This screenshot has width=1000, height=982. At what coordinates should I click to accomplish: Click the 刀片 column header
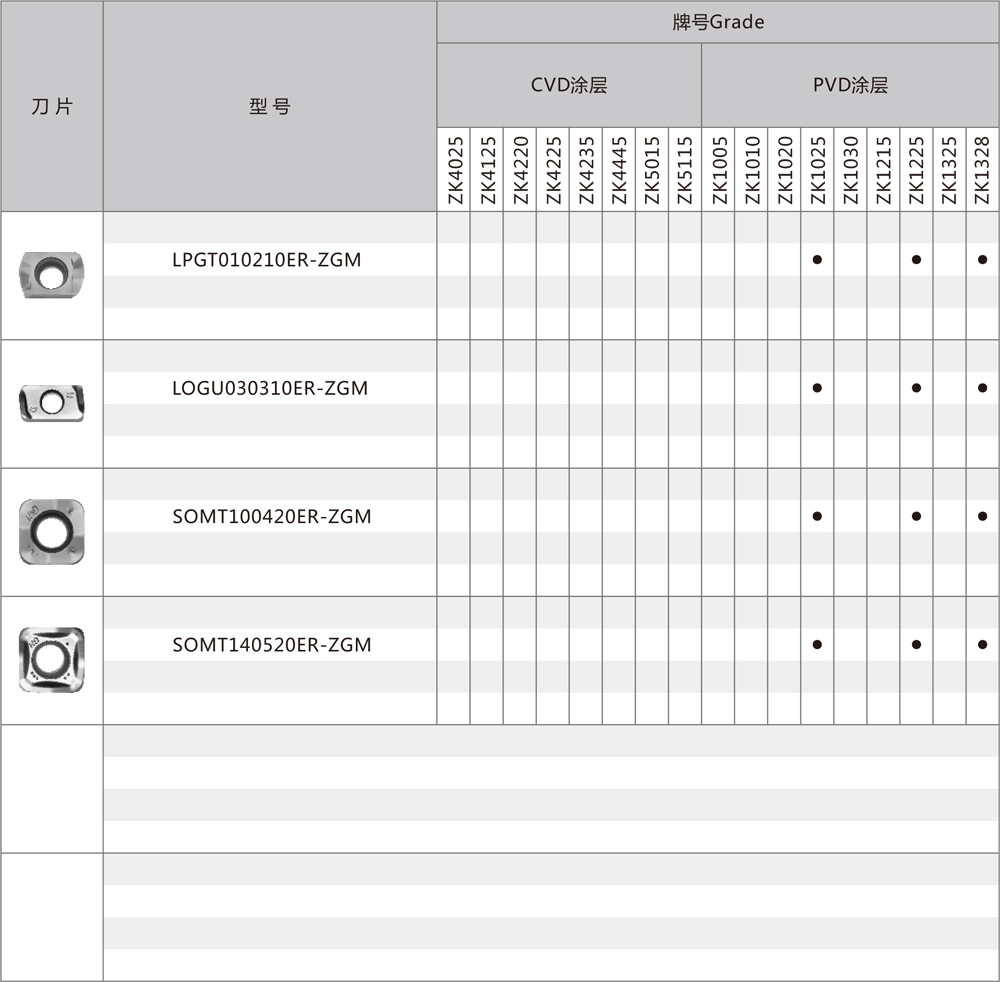52,106
